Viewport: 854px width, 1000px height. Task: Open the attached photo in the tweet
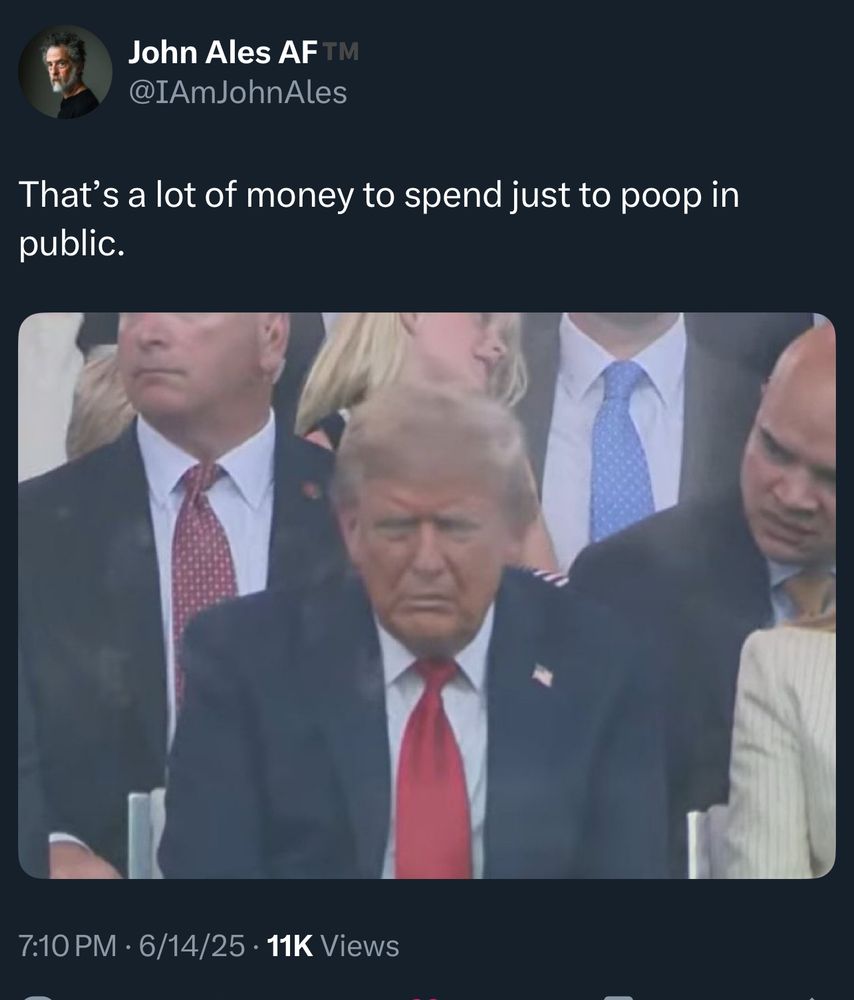(427, 596)
